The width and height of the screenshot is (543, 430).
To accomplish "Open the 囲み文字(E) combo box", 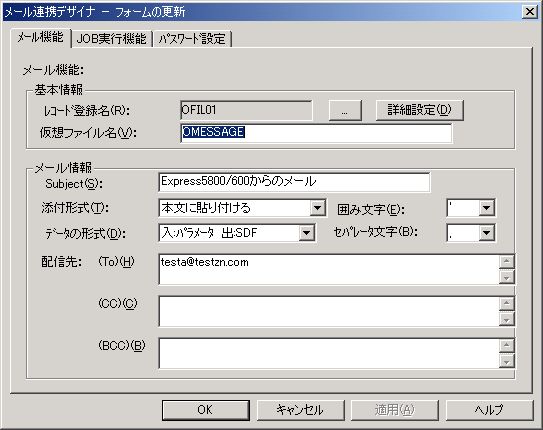I will (x=487, y=208).
